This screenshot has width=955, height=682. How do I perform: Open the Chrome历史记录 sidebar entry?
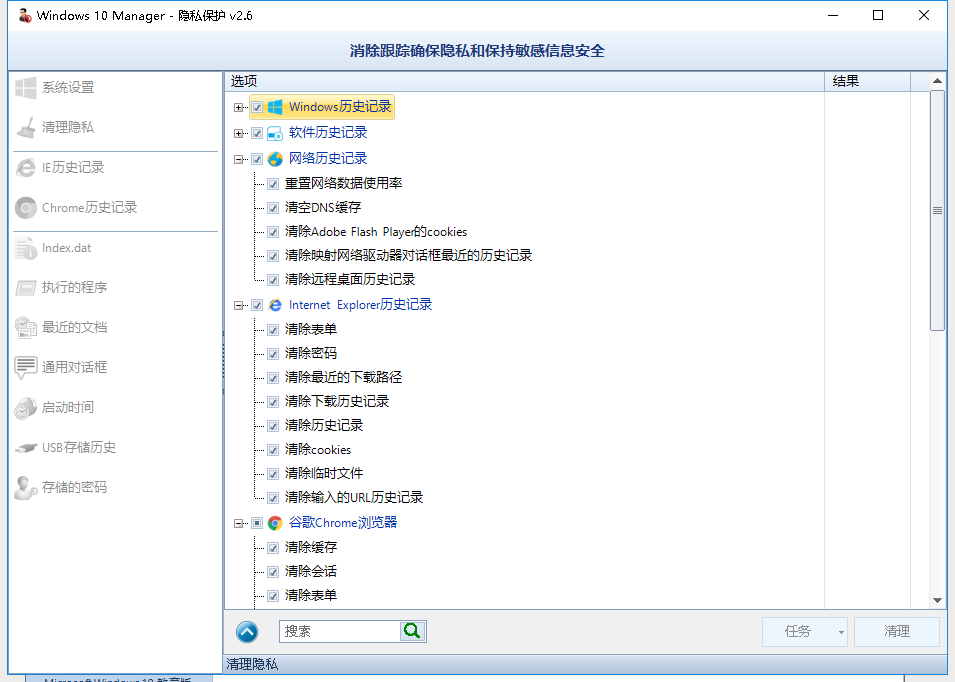(x=116, y=208)
